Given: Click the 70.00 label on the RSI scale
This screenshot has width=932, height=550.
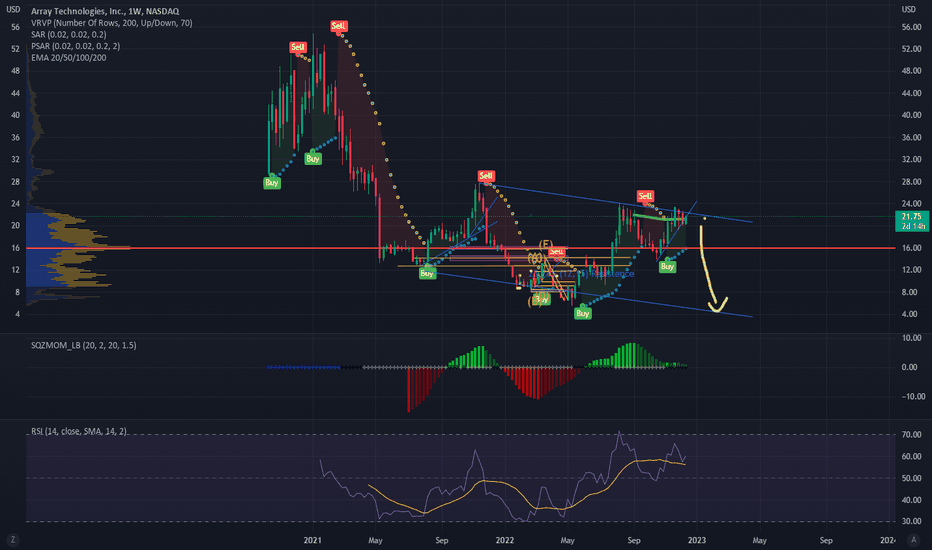Looking at the screenshot, I should [911, 435].
